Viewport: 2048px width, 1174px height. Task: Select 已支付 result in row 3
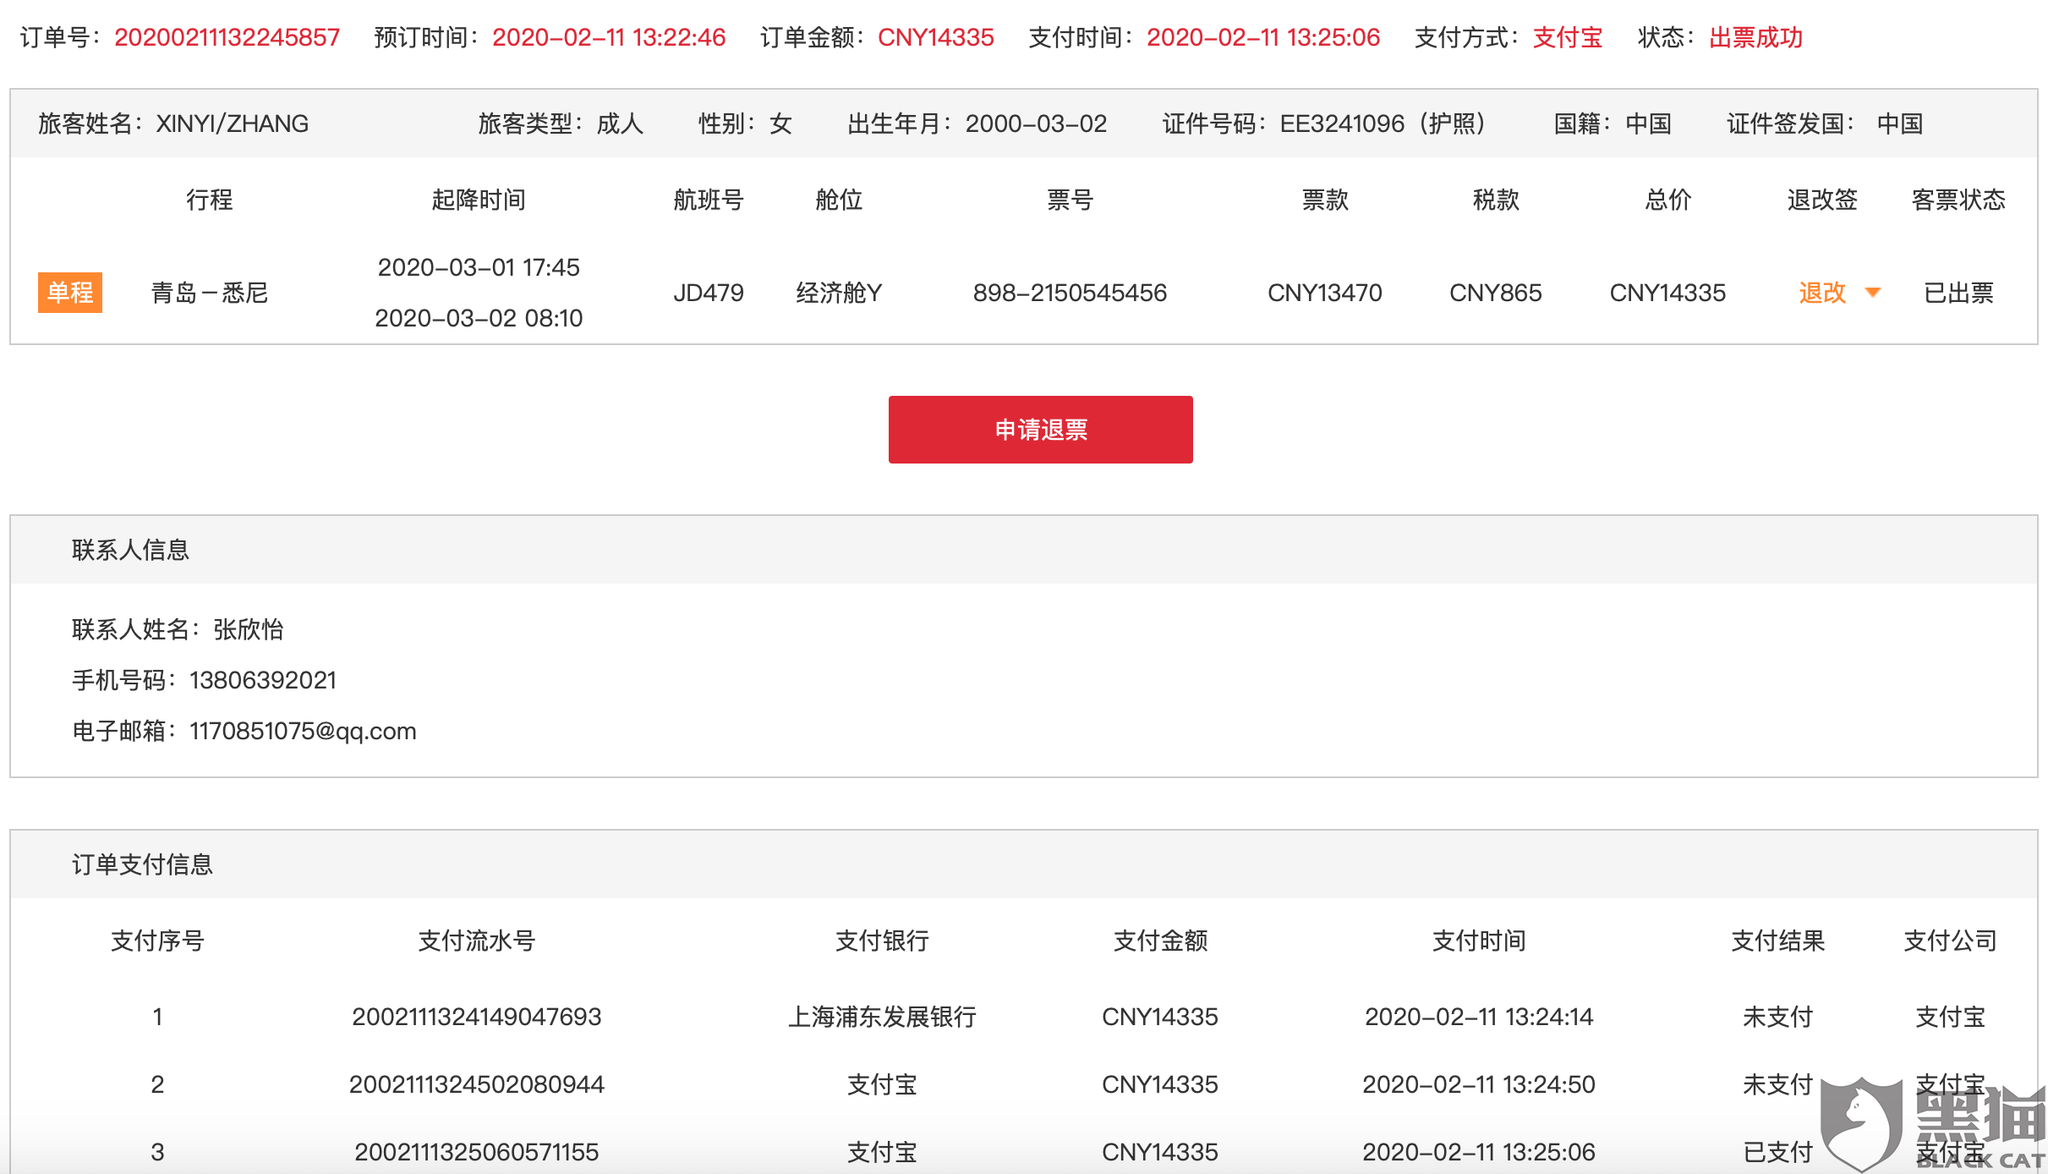tap(1778, 1152)
